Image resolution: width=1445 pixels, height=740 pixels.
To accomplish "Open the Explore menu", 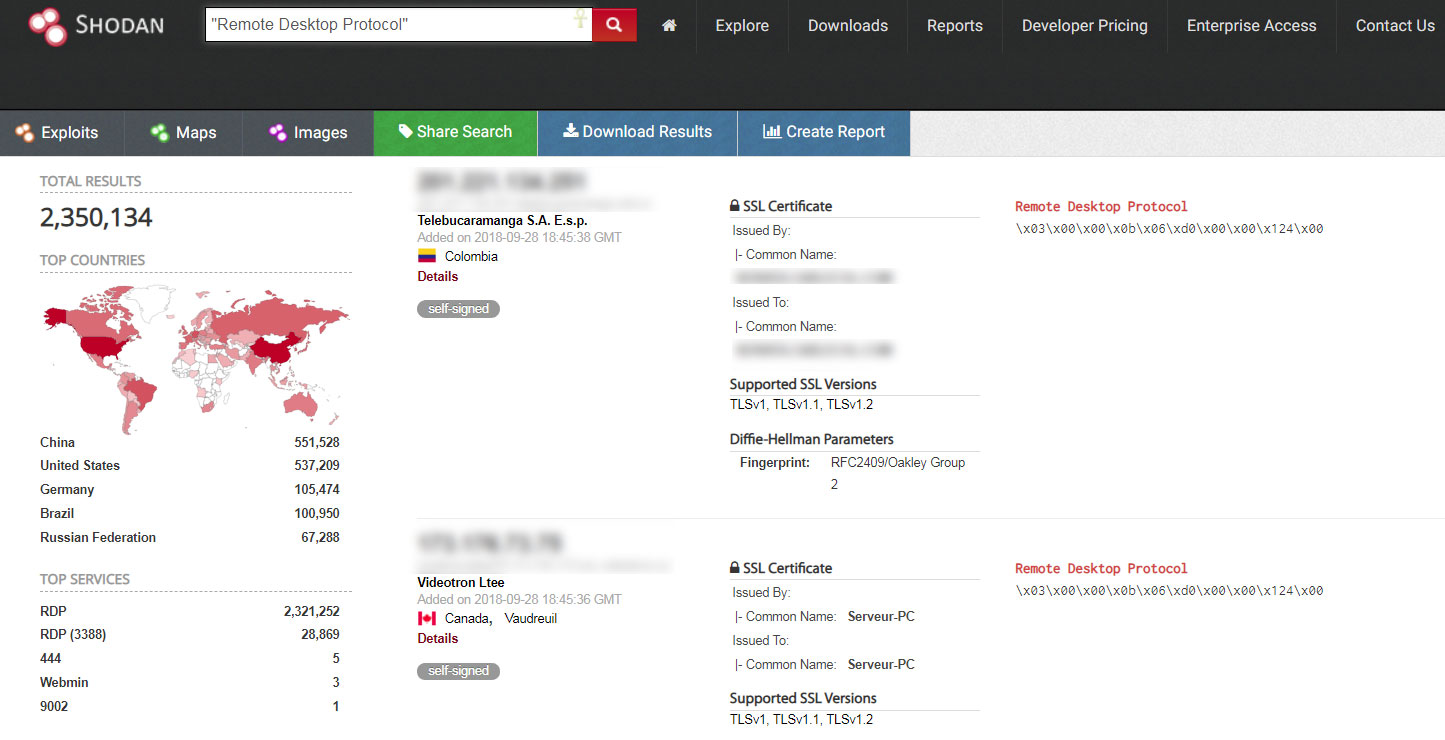I will (742, 26).
